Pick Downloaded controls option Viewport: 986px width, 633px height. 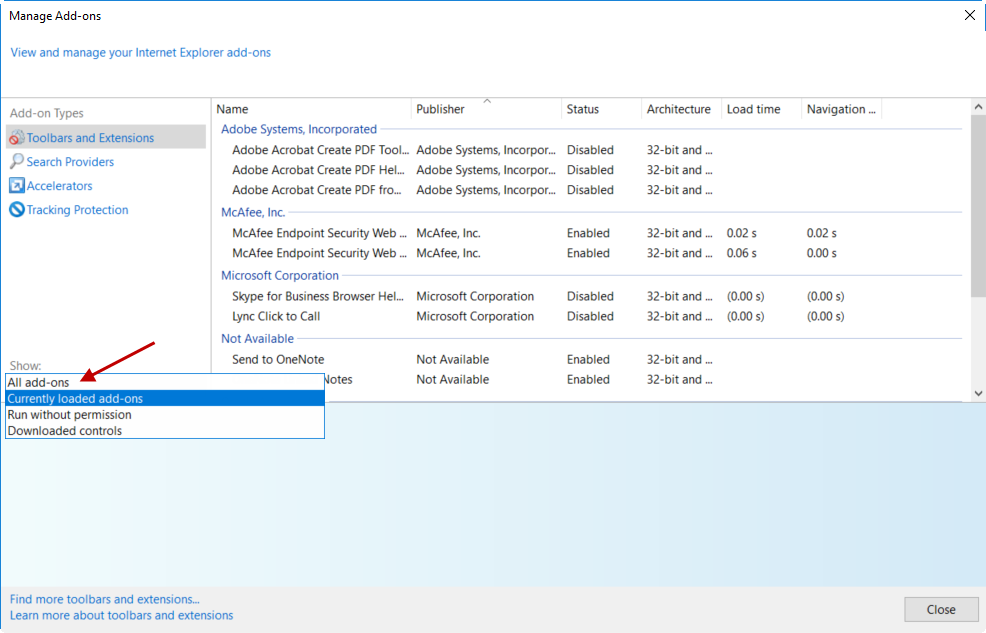[165, 431]
